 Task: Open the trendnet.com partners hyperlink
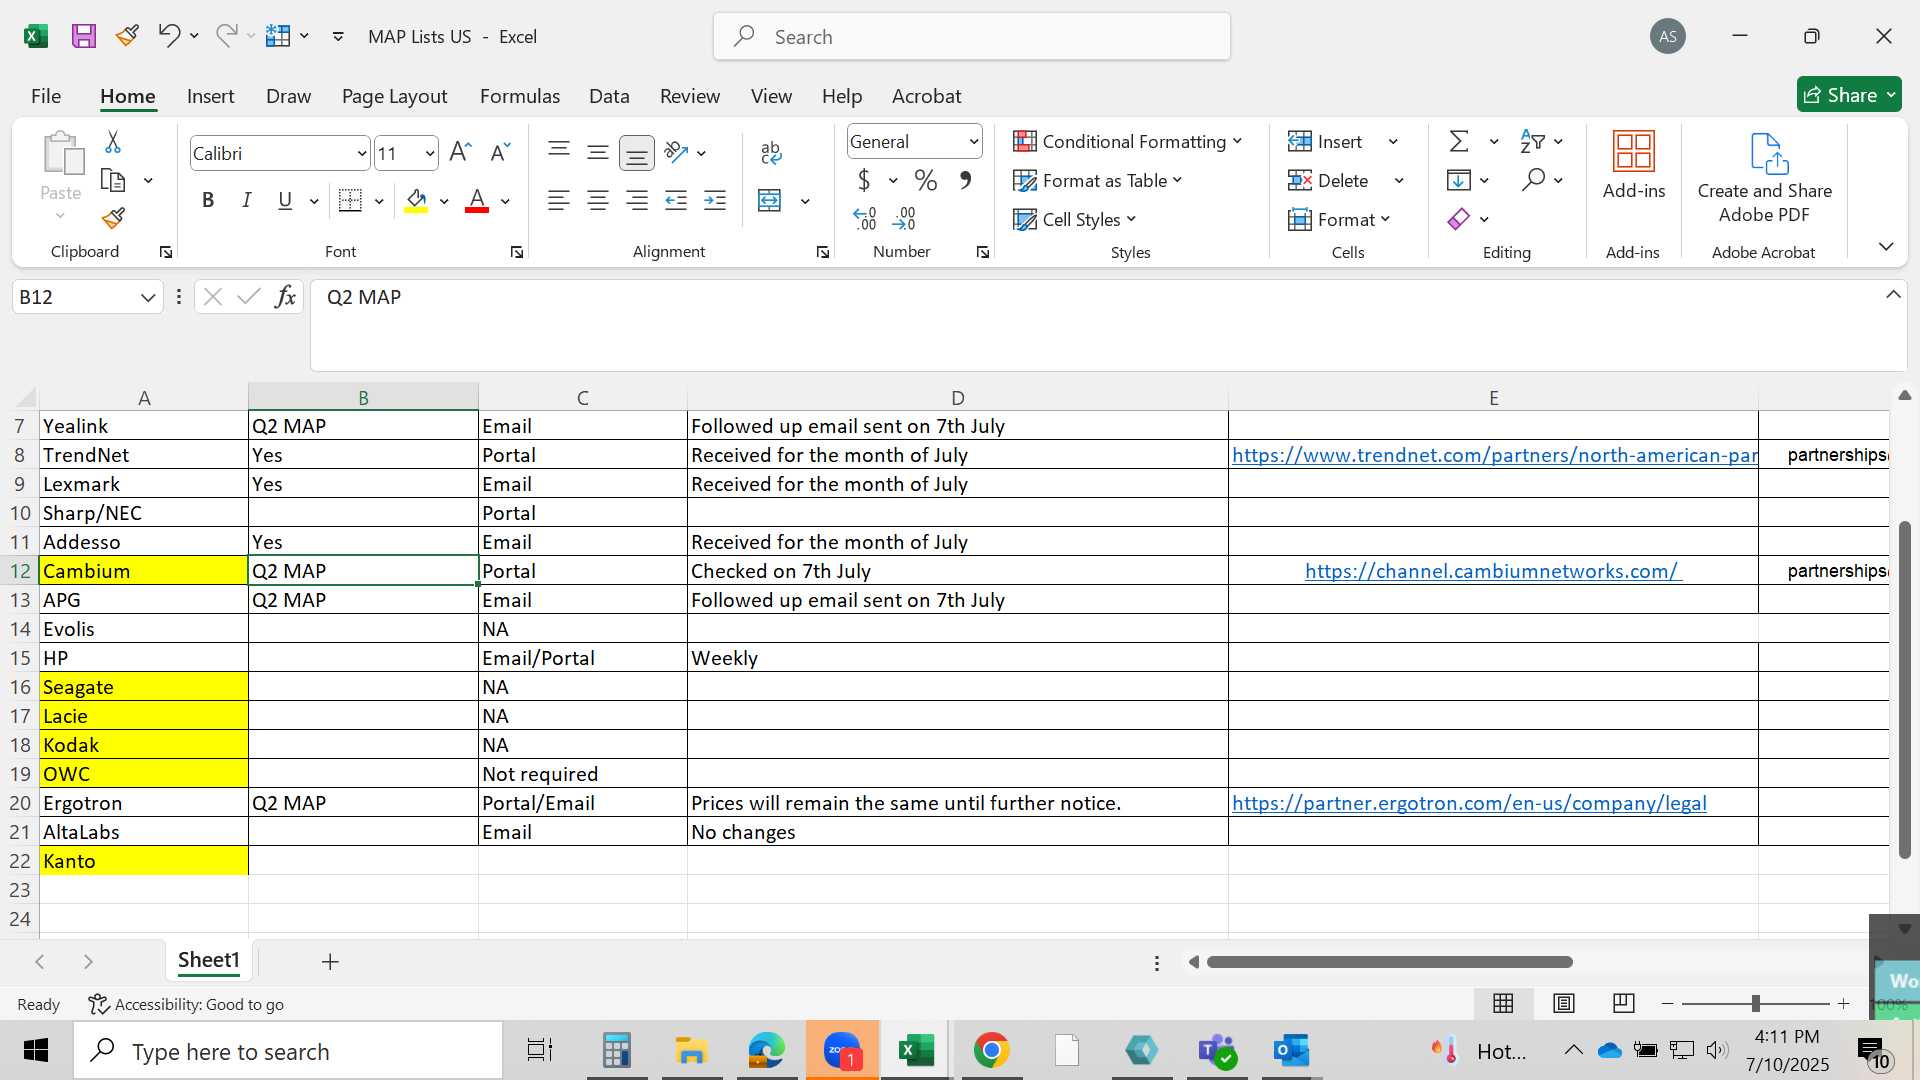(x=1494, y=455)
